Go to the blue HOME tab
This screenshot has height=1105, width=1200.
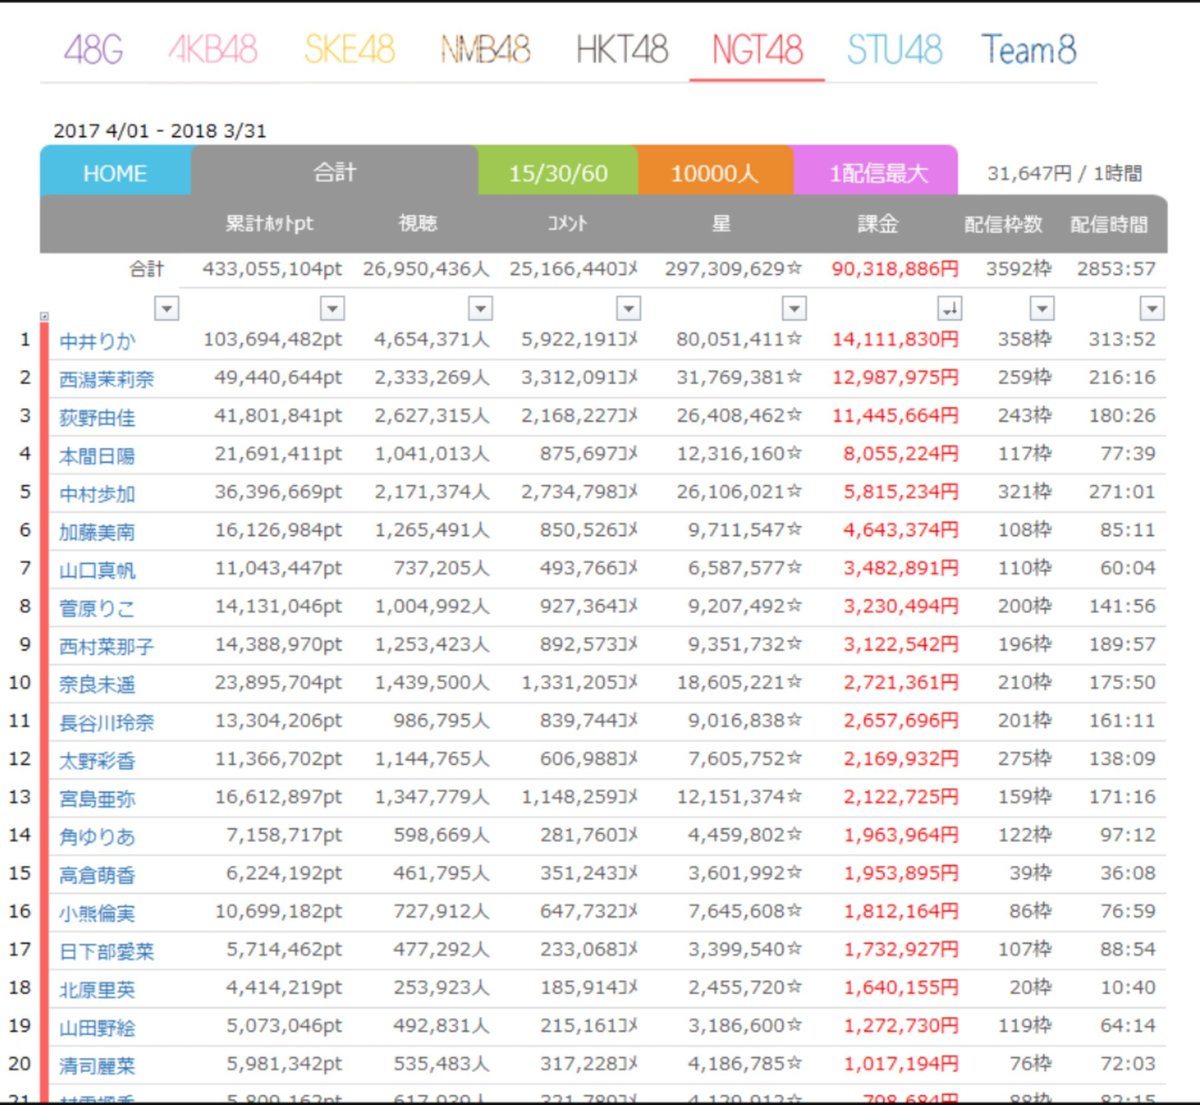tap(115, 173)
